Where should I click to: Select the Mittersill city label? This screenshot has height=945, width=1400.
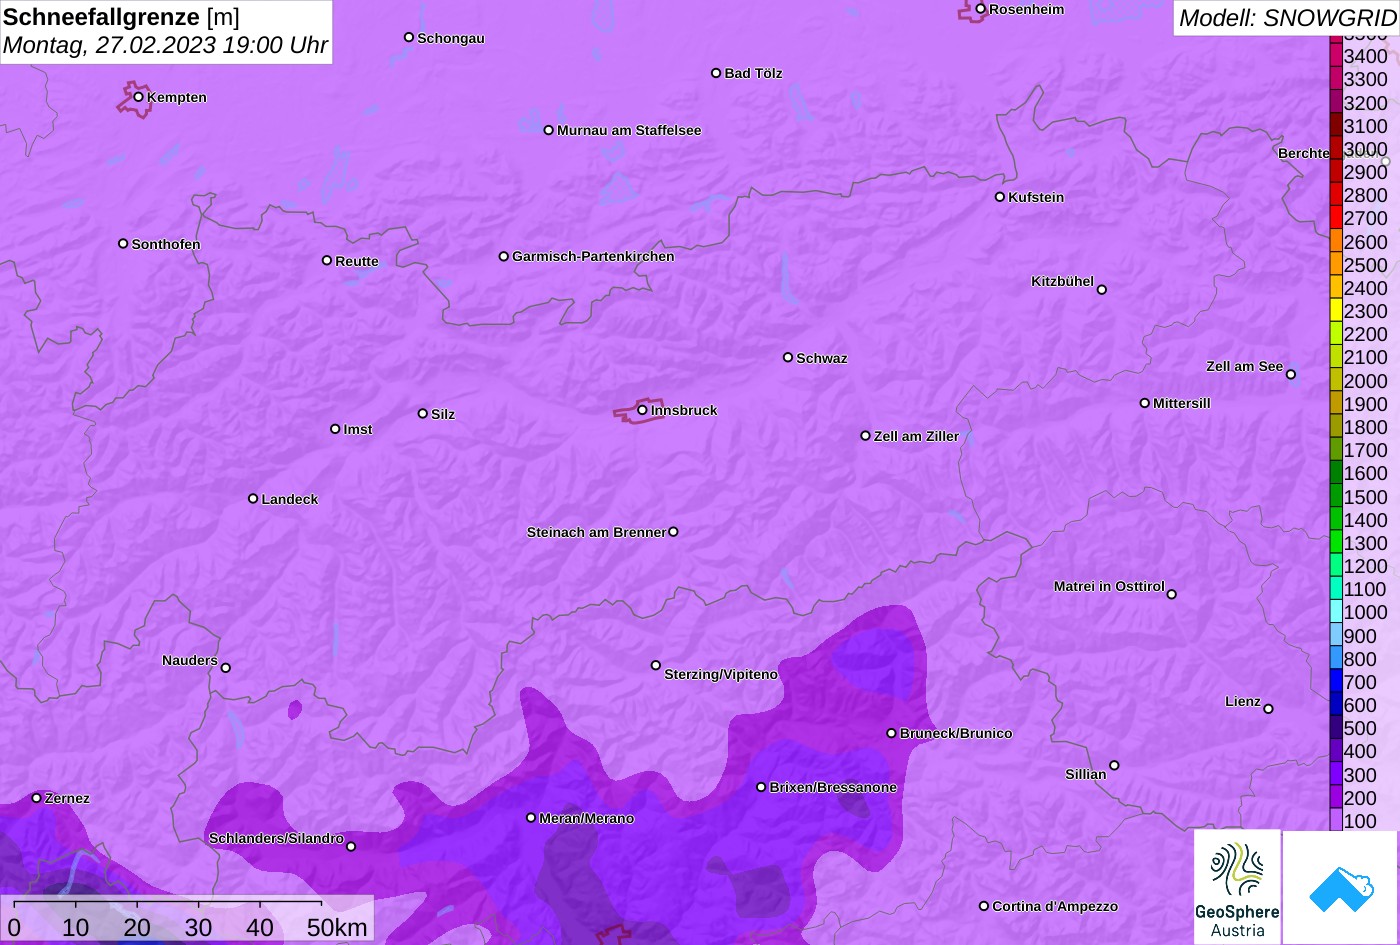[1182, 404]
